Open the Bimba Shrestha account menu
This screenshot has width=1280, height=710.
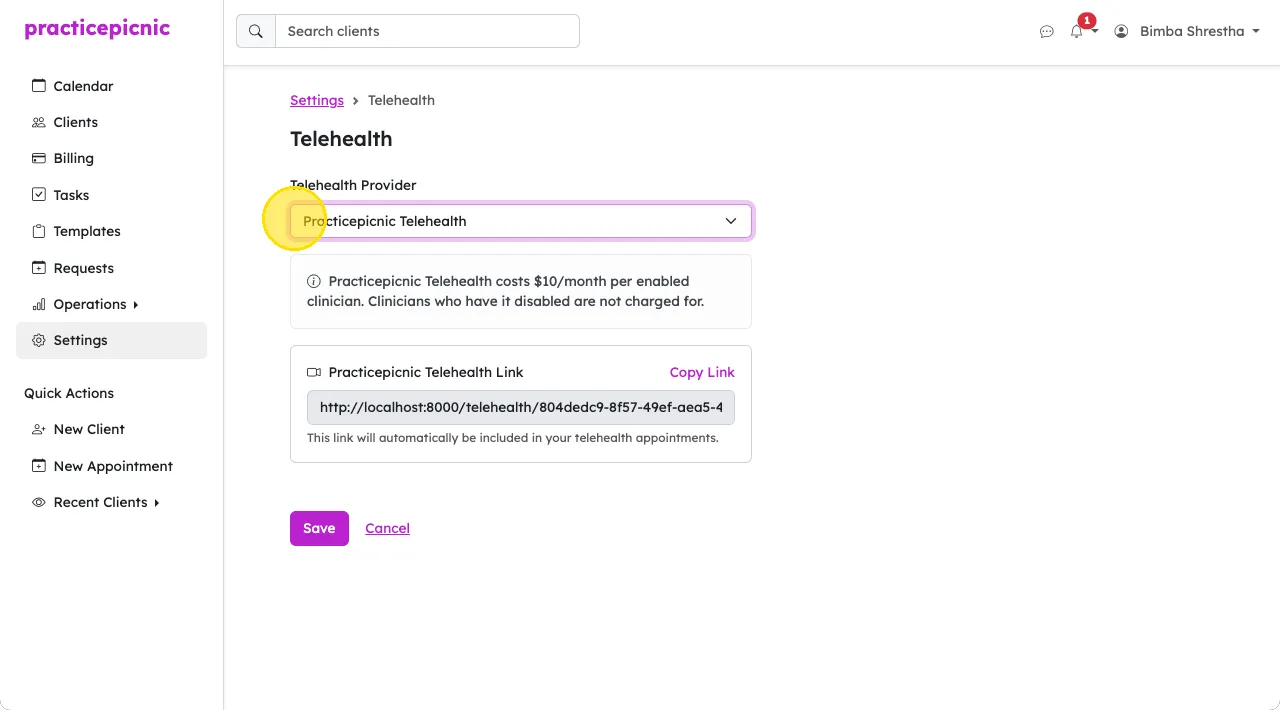point(1186,32)
